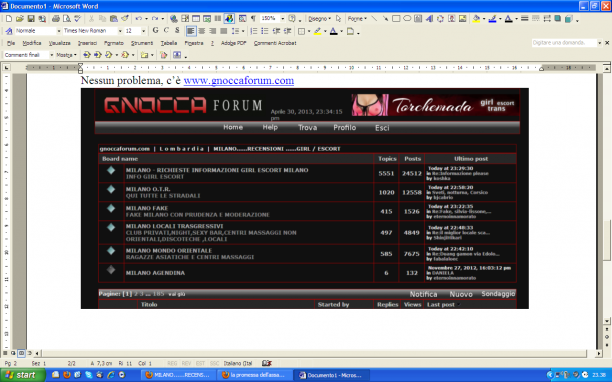
Task: Run spelling and grammar check
Action: [x=78, y=18]
